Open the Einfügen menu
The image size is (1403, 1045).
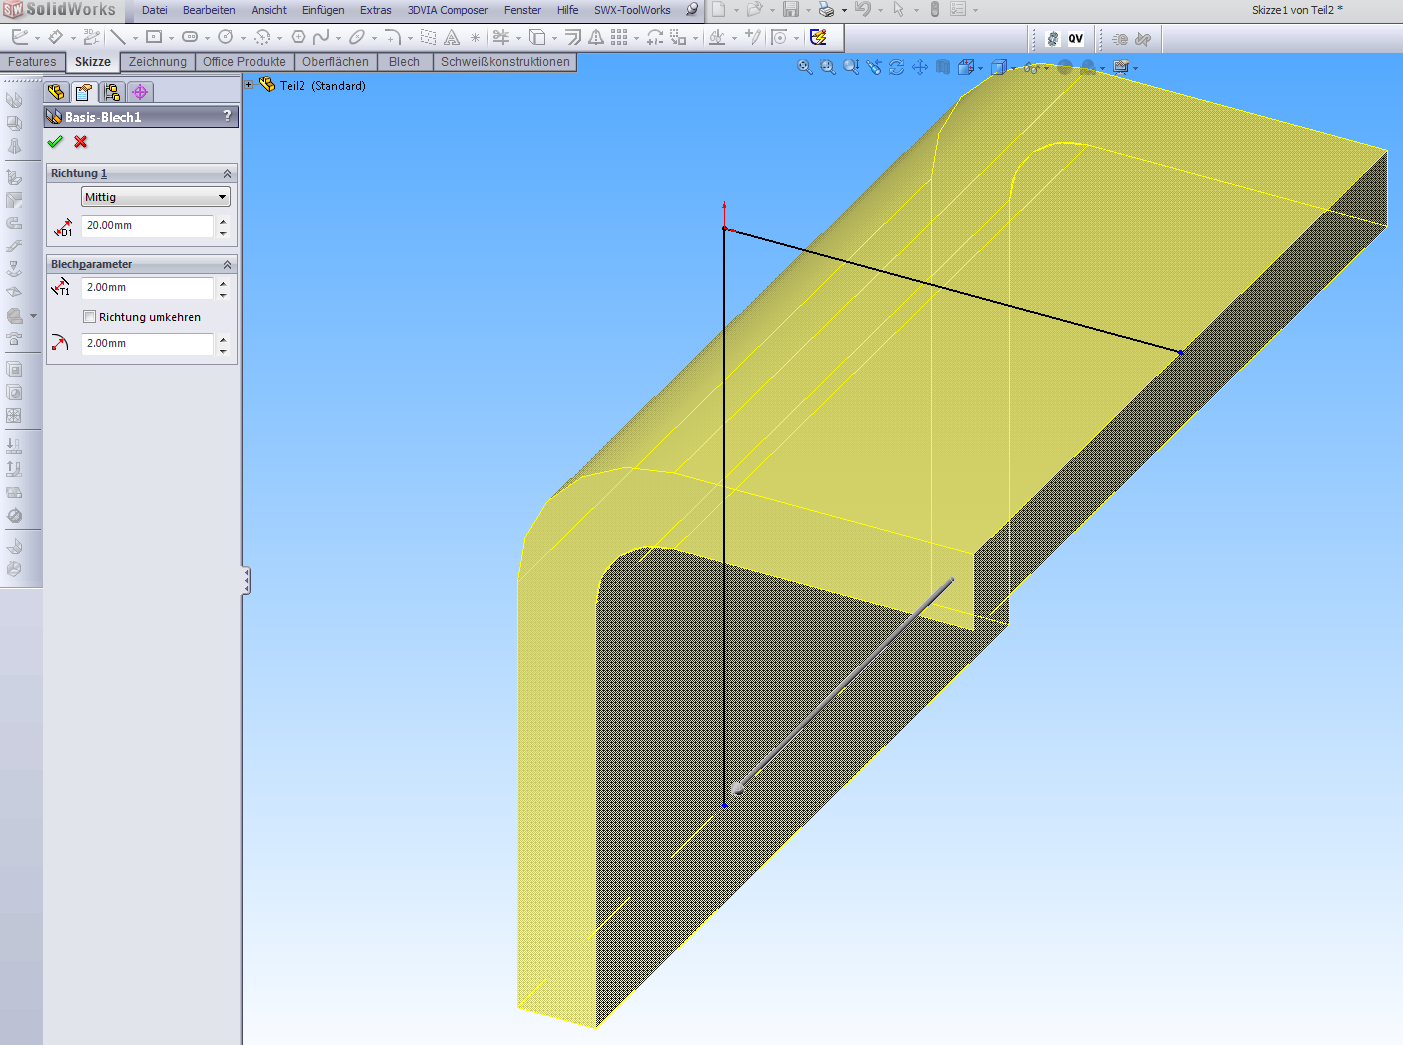click(x=322, y=10)
